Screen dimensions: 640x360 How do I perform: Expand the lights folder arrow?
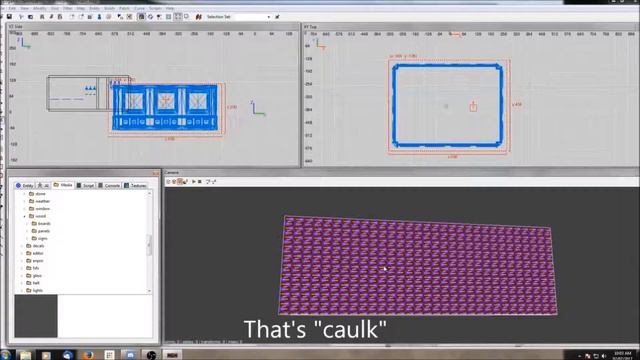pyautogui.click(x=22, y=290)
